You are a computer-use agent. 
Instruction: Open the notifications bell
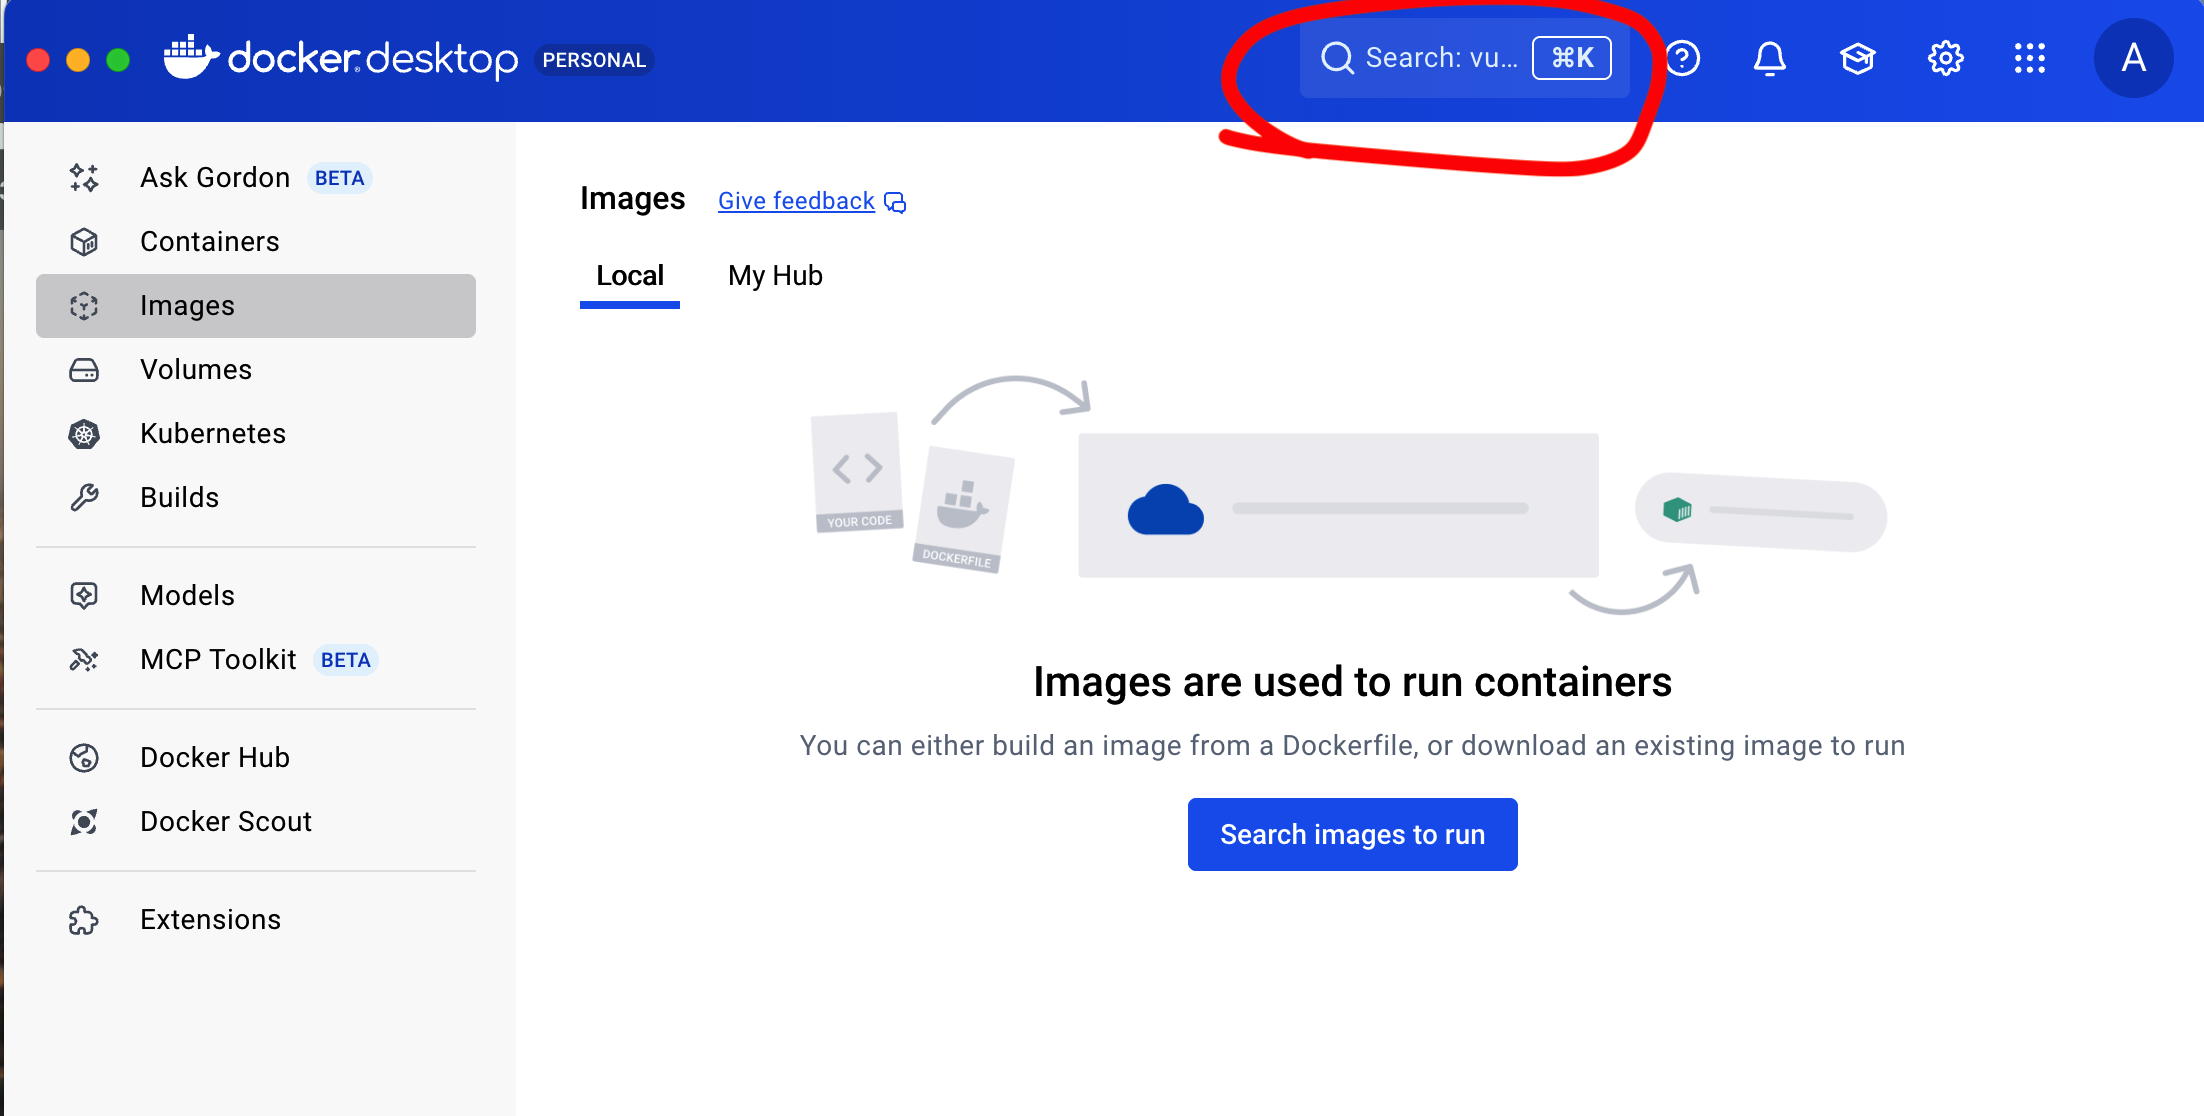[x=1769, y=58]
